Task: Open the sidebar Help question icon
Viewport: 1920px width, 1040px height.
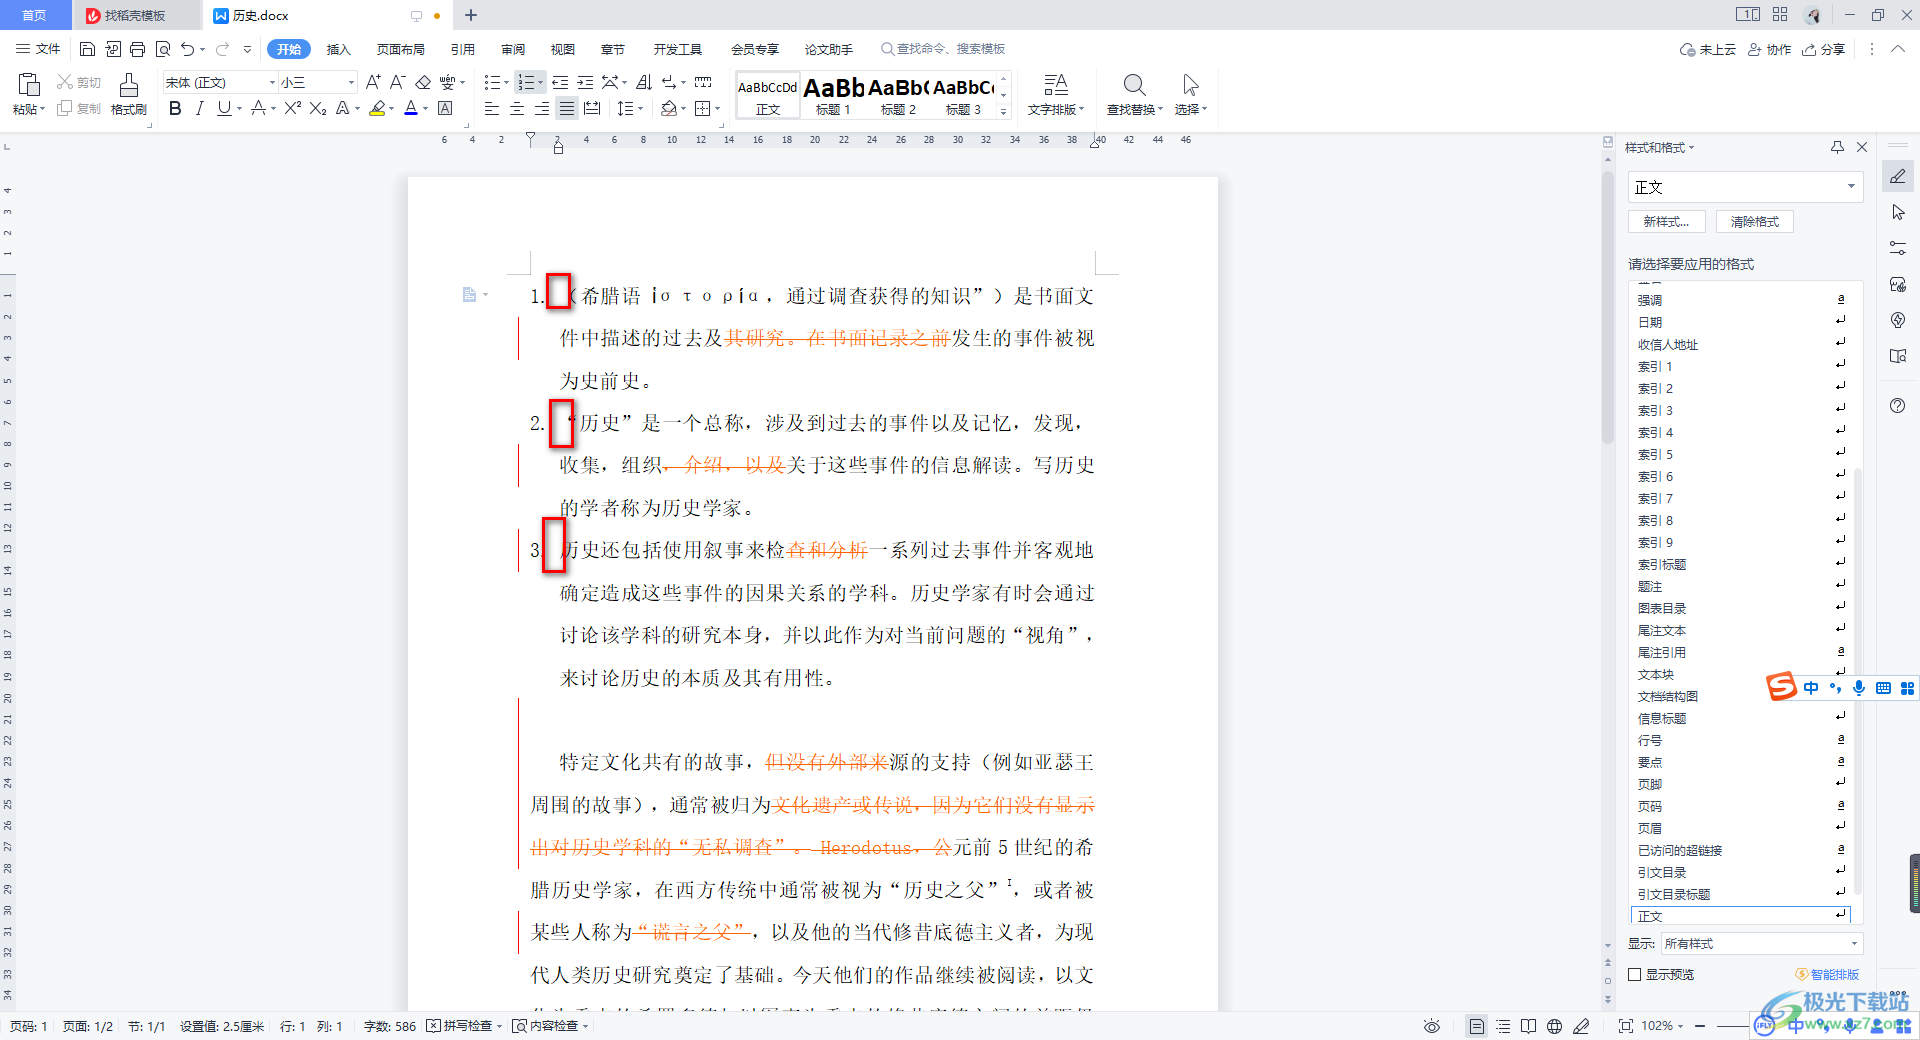Action: (1898, 406)
